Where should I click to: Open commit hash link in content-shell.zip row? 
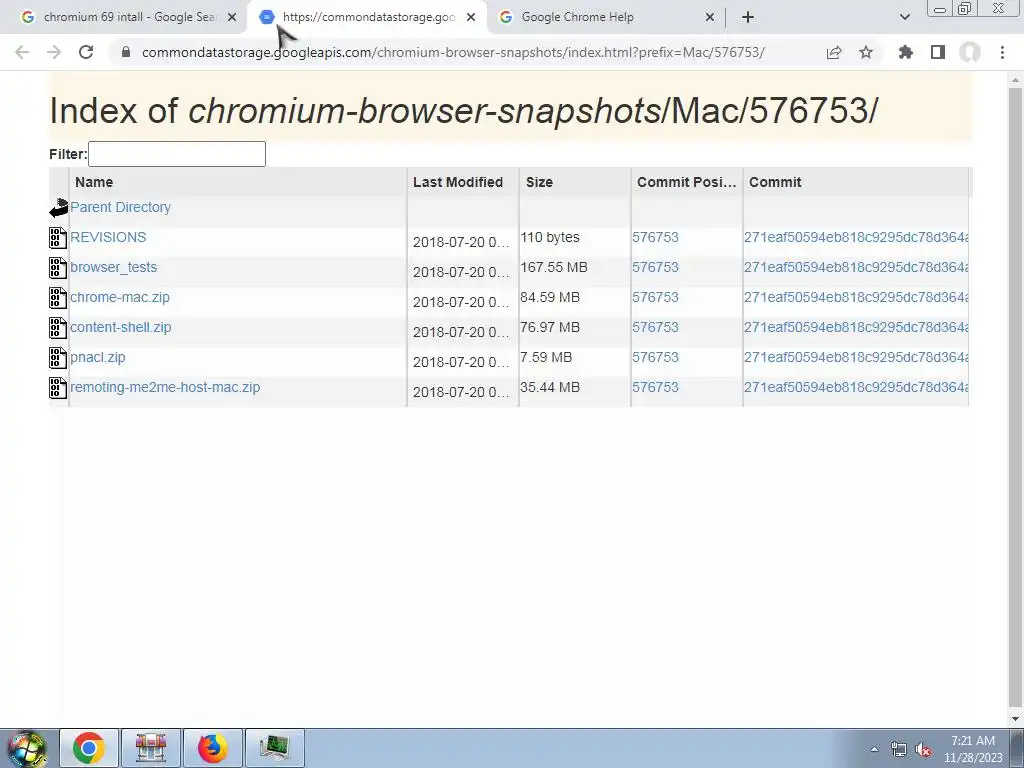pyautogui.click(x=856, y=327)
